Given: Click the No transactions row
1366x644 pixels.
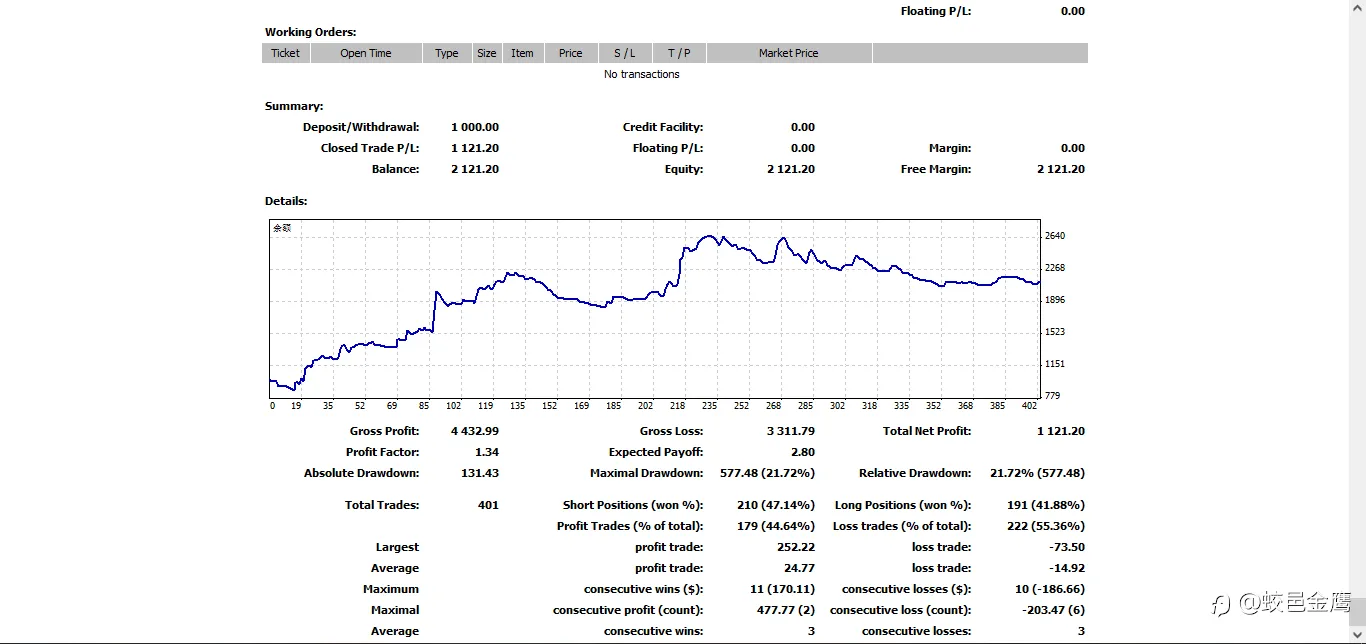Looking at the screenshot, I should (642, 74).
